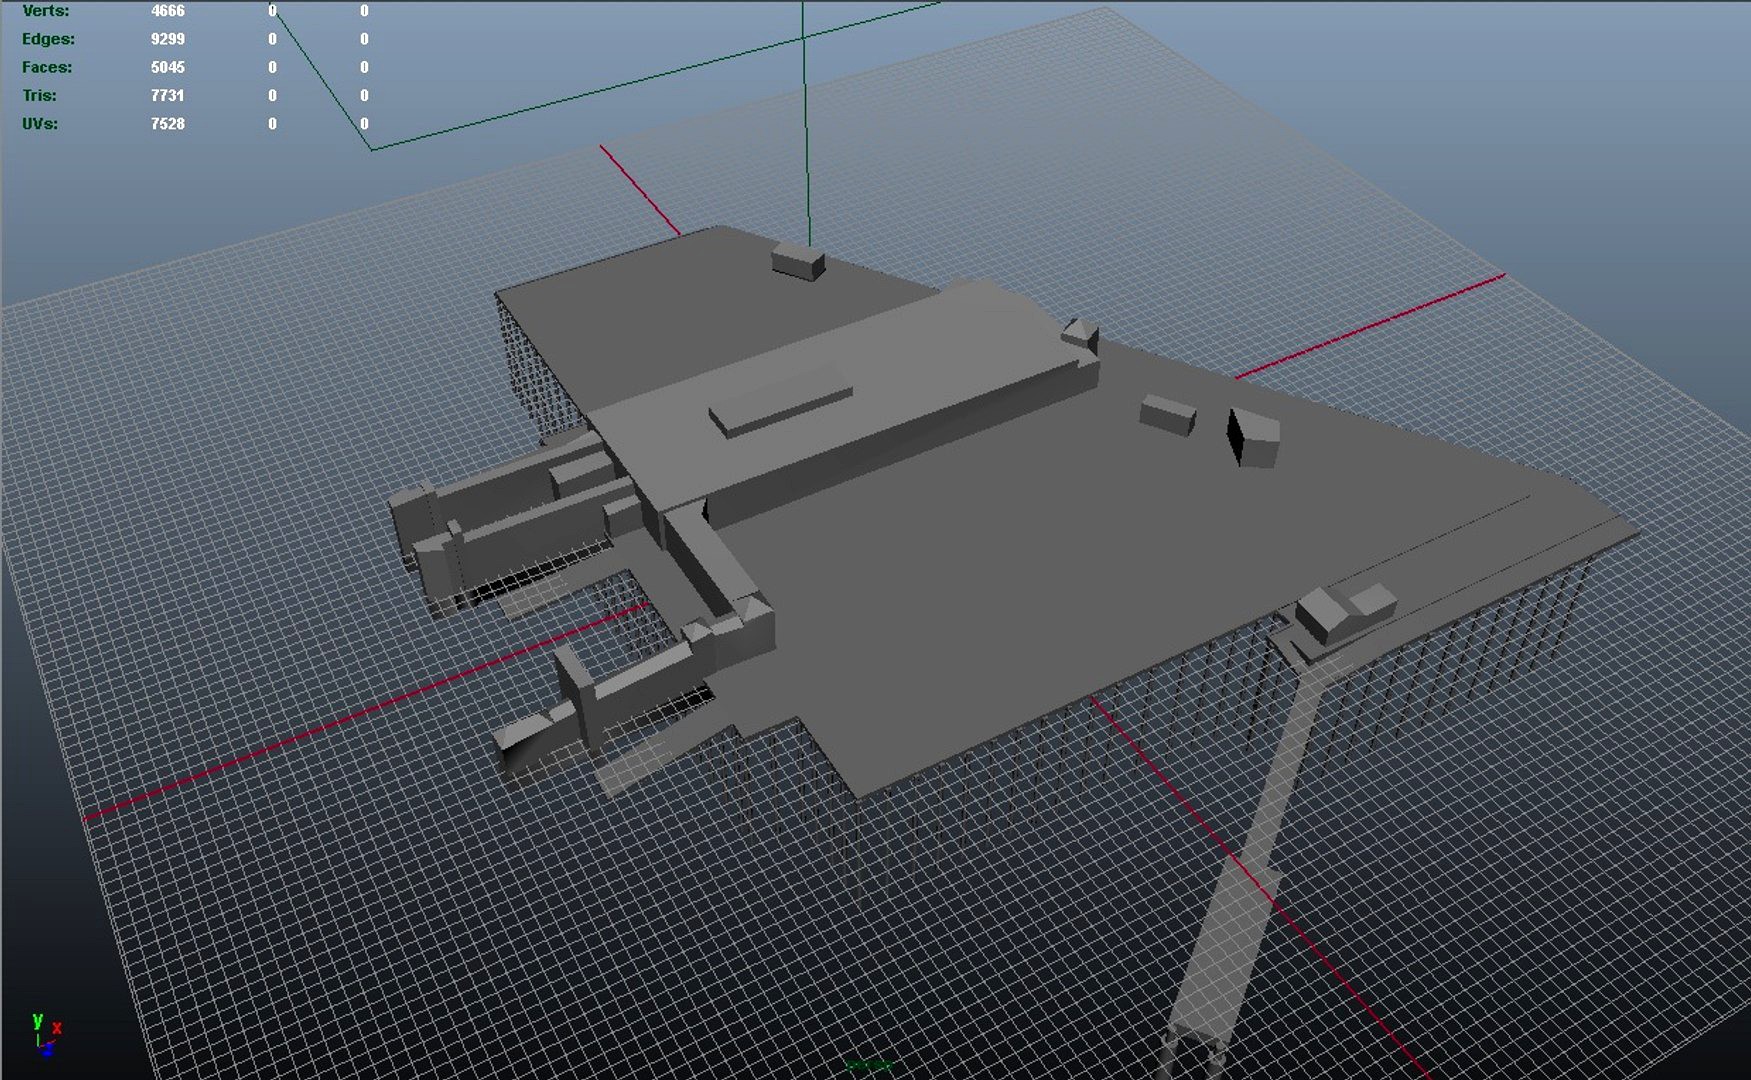Viewport: 1751px width, 1080px height.
Task: Select the Edges: label in the HUD
Action: coord(48,39)
